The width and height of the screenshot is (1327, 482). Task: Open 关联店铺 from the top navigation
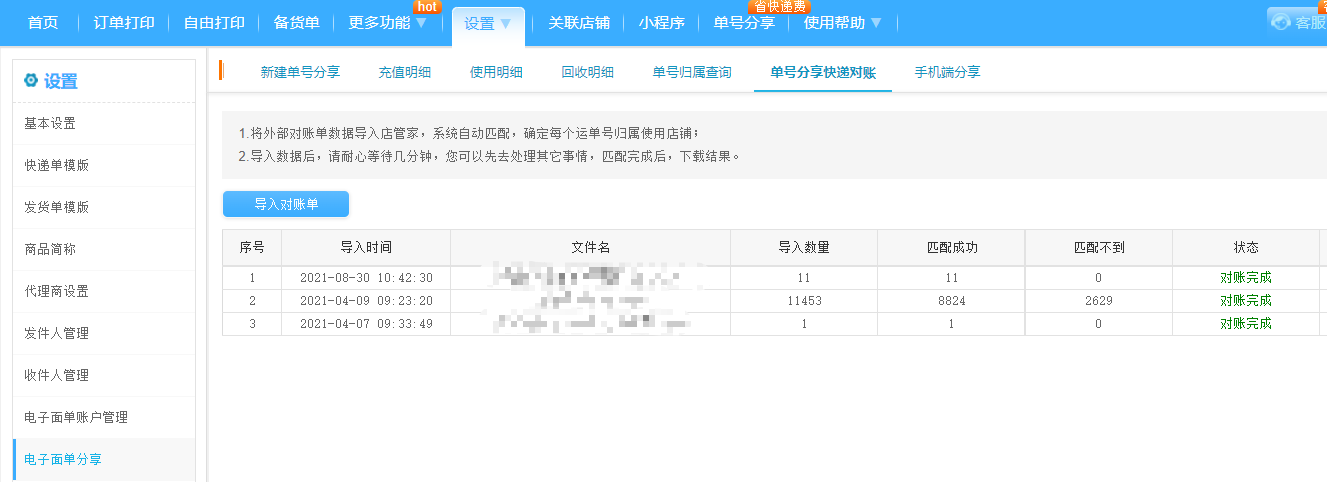click(579, 23)
